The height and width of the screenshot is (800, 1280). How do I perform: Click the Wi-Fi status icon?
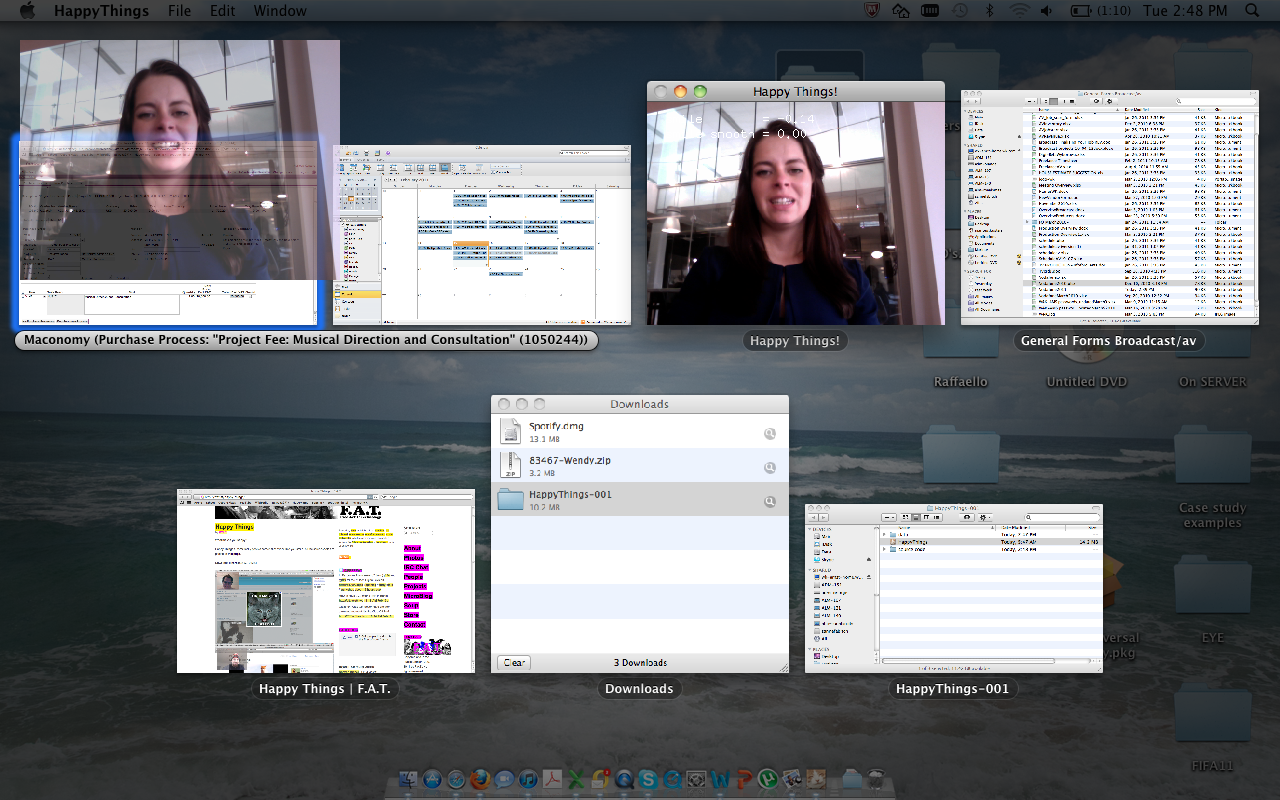(x=1019, y=11)
